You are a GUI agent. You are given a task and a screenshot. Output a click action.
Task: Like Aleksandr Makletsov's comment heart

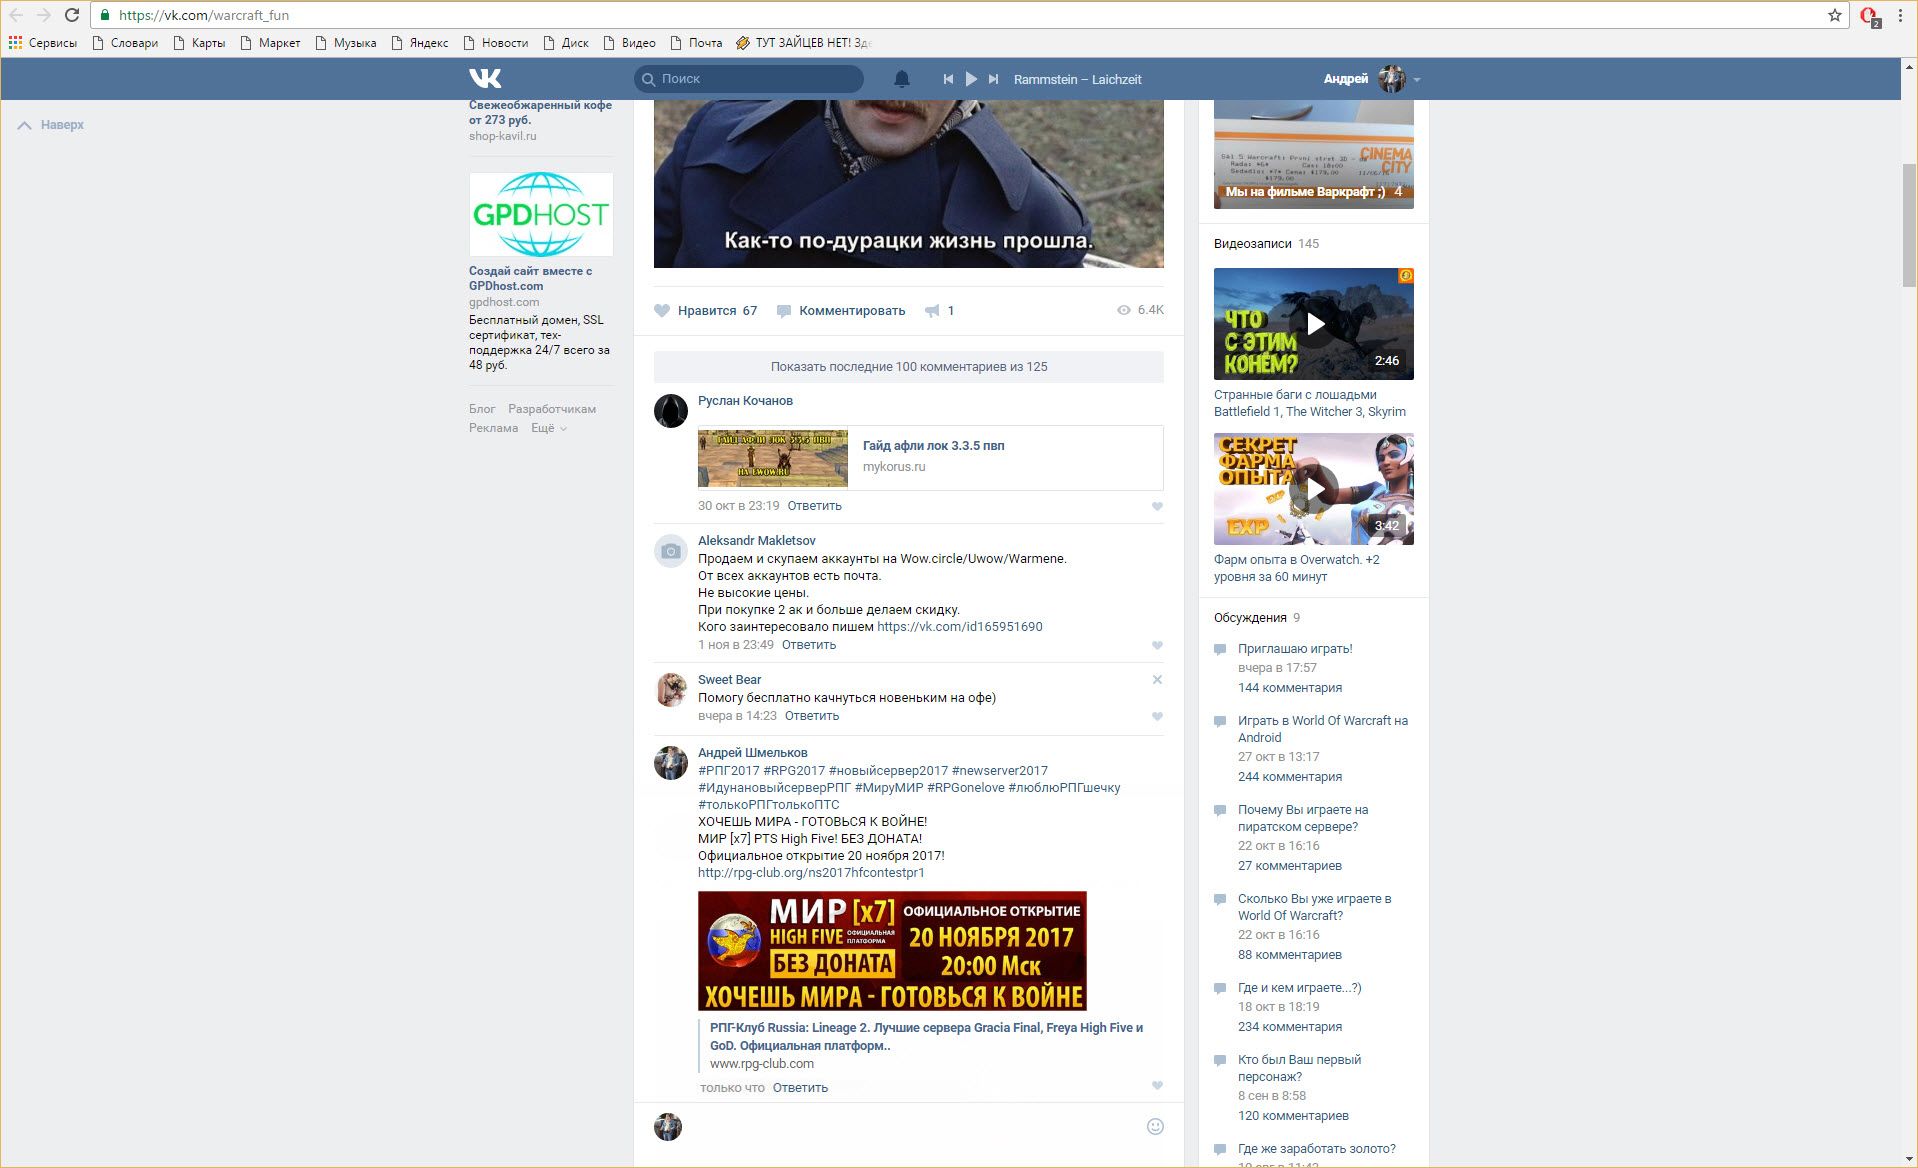[1157, 646]
